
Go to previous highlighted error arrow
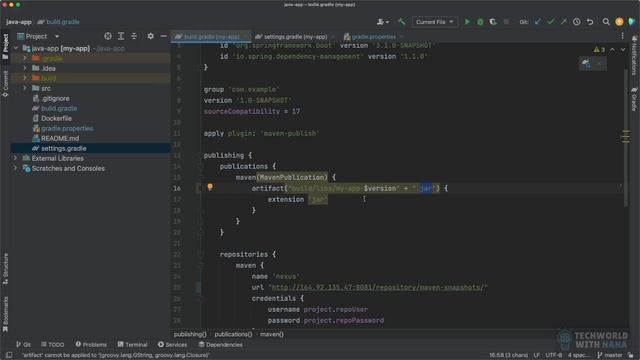point(612,49)
